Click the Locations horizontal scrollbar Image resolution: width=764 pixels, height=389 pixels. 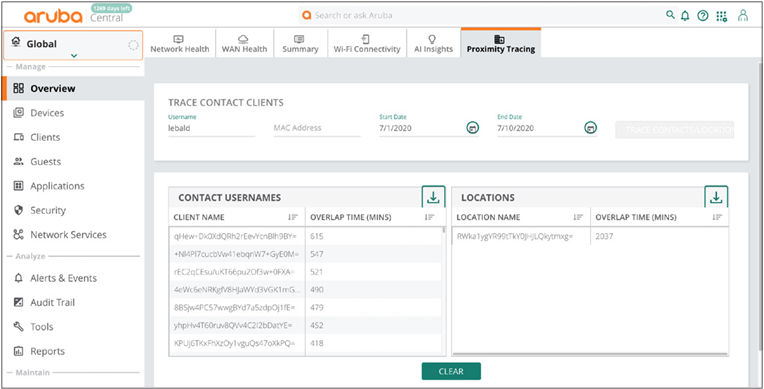click(x=590, y=354)
